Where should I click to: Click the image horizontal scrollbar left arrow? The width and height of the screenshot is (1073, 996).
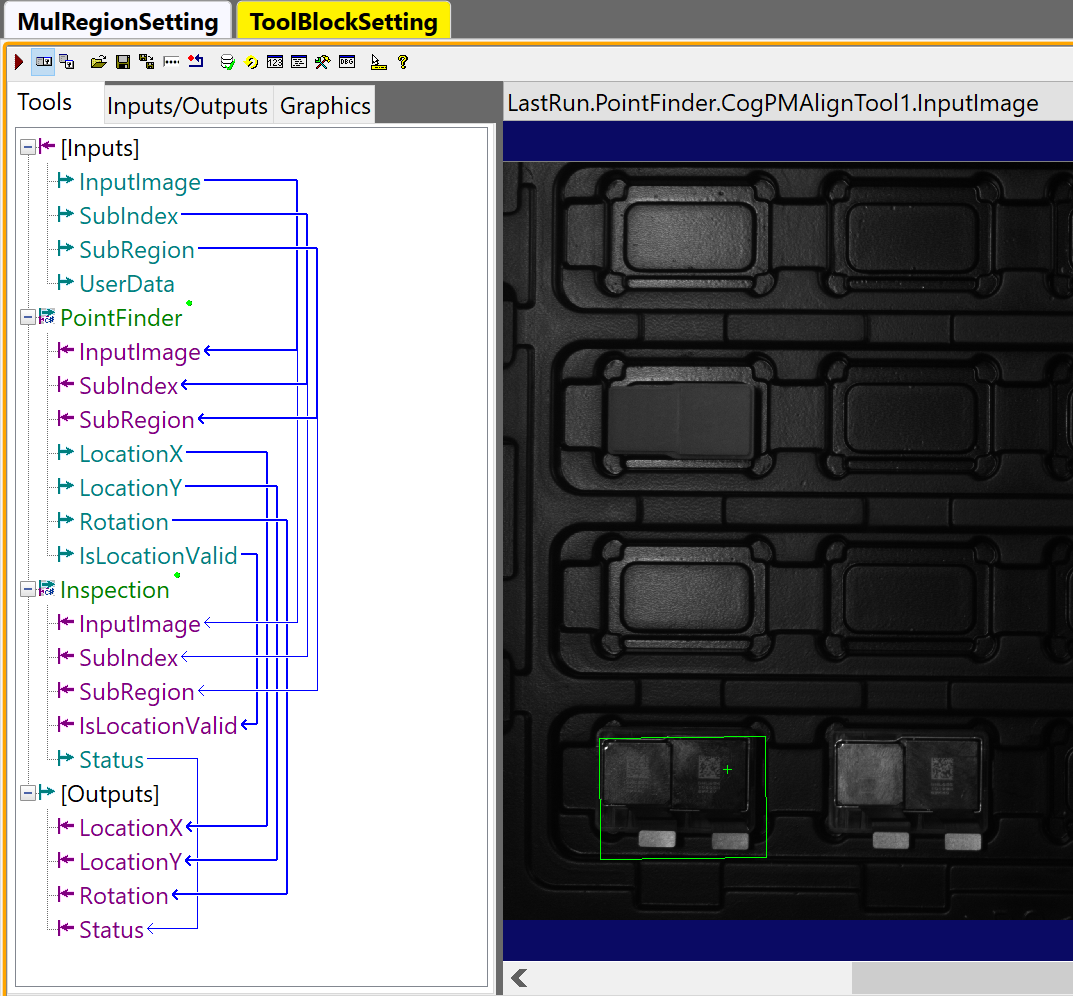point(519,978)
